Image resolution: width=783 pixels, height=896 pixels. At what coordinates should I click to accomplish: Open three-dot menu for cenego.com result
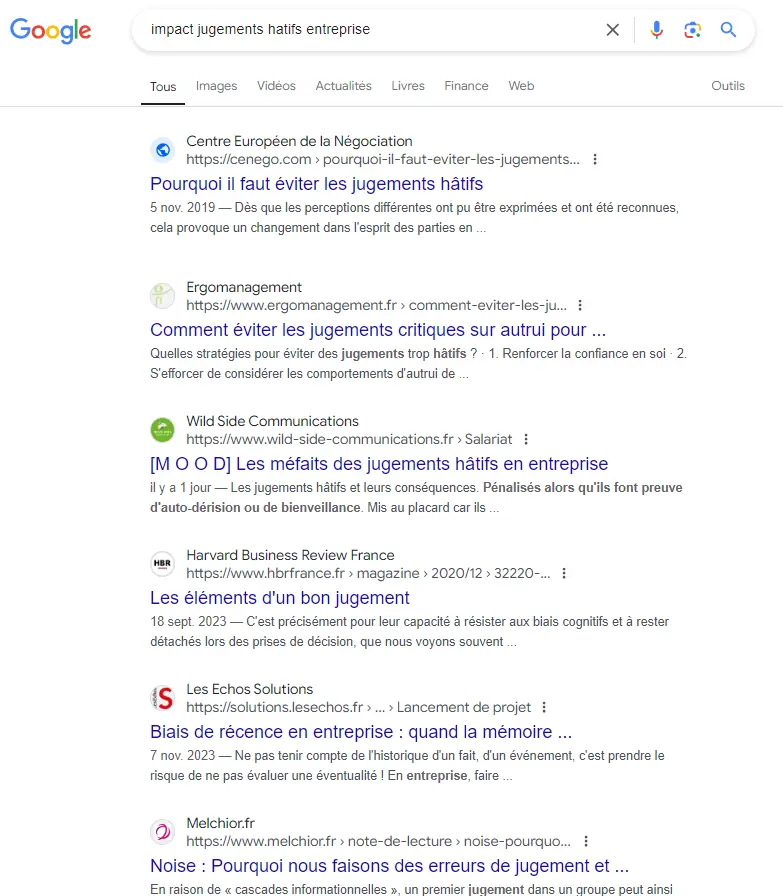(595, 159)
